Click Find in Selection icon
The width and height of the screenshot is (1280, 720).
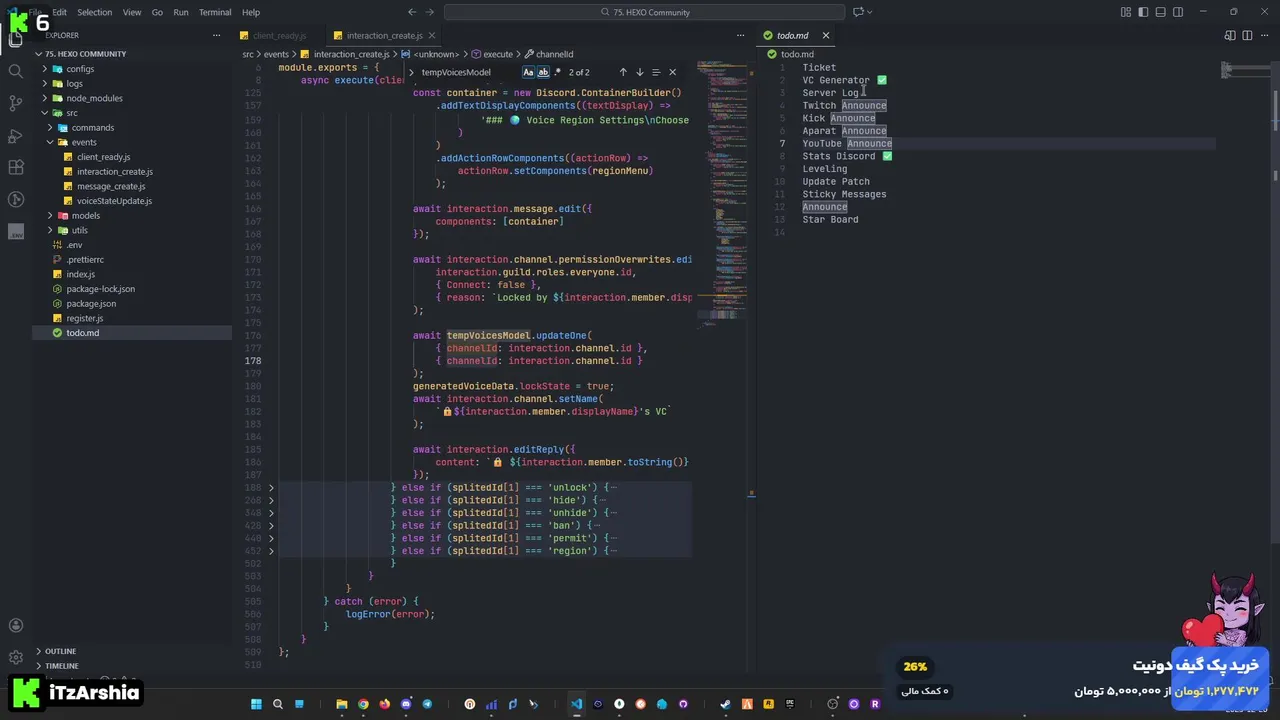pos(656,72)
